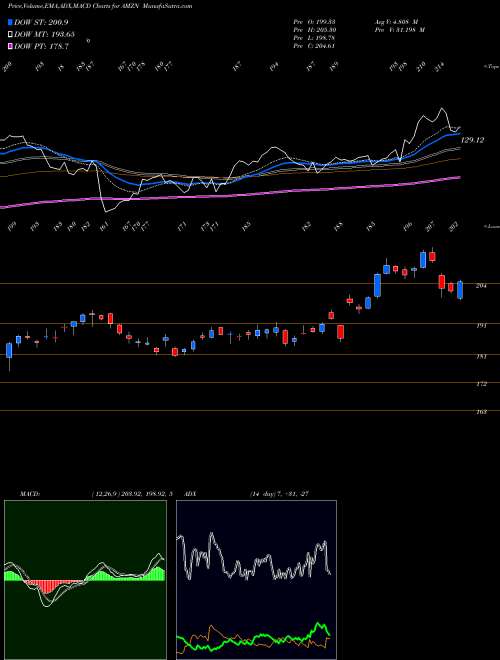Click the ADX (14 day) parameter values

pyautogui.click(x=280, y=493)
